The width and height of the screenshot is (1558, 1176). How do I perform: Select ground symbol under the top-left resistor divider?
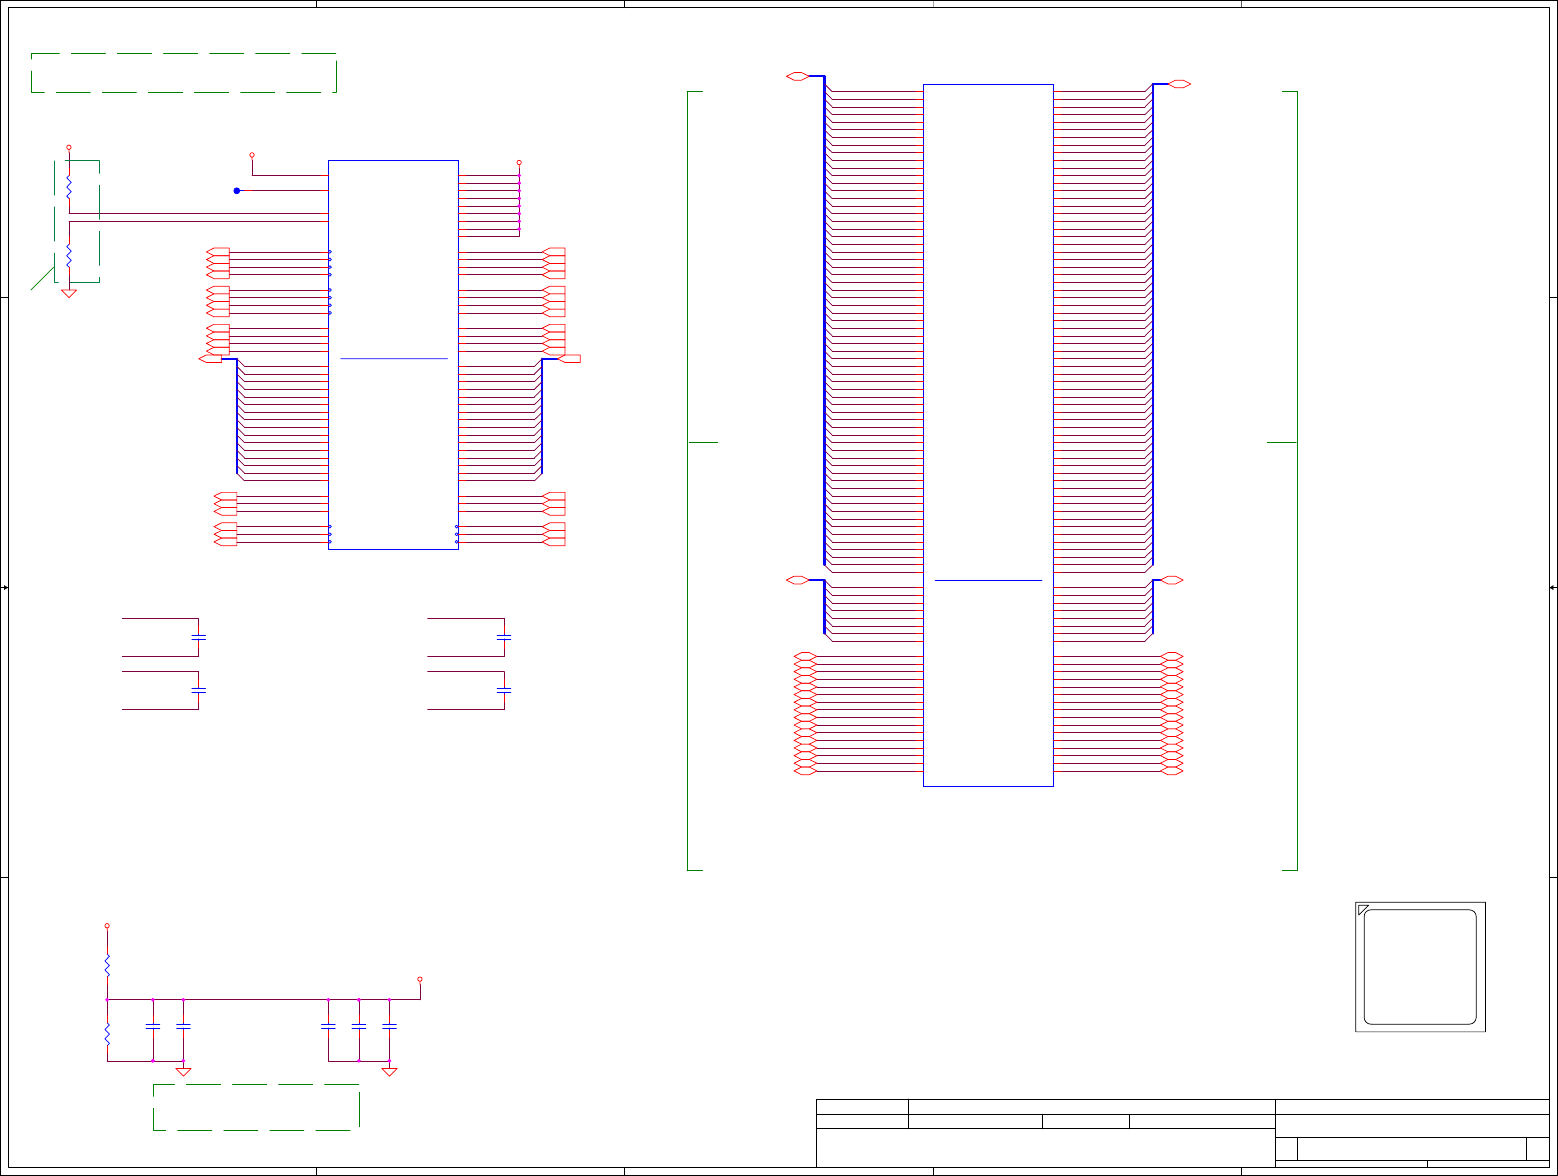point(69,293)
